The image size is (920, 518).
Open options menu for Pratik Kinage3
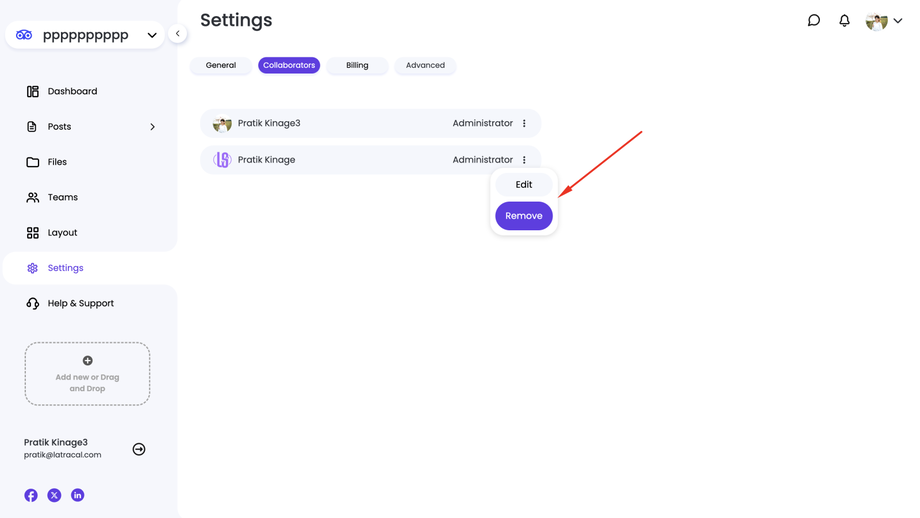524,124
